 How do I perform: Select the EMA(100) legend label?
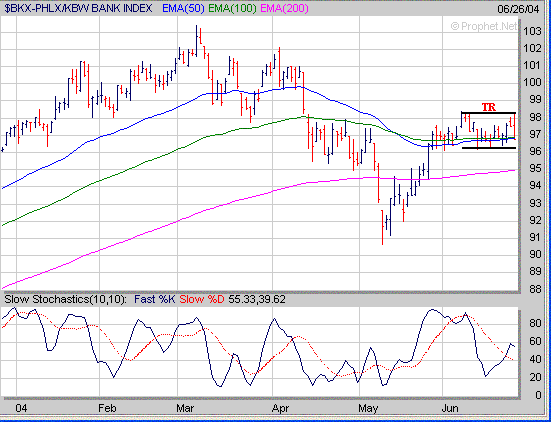tap(232, 8)
